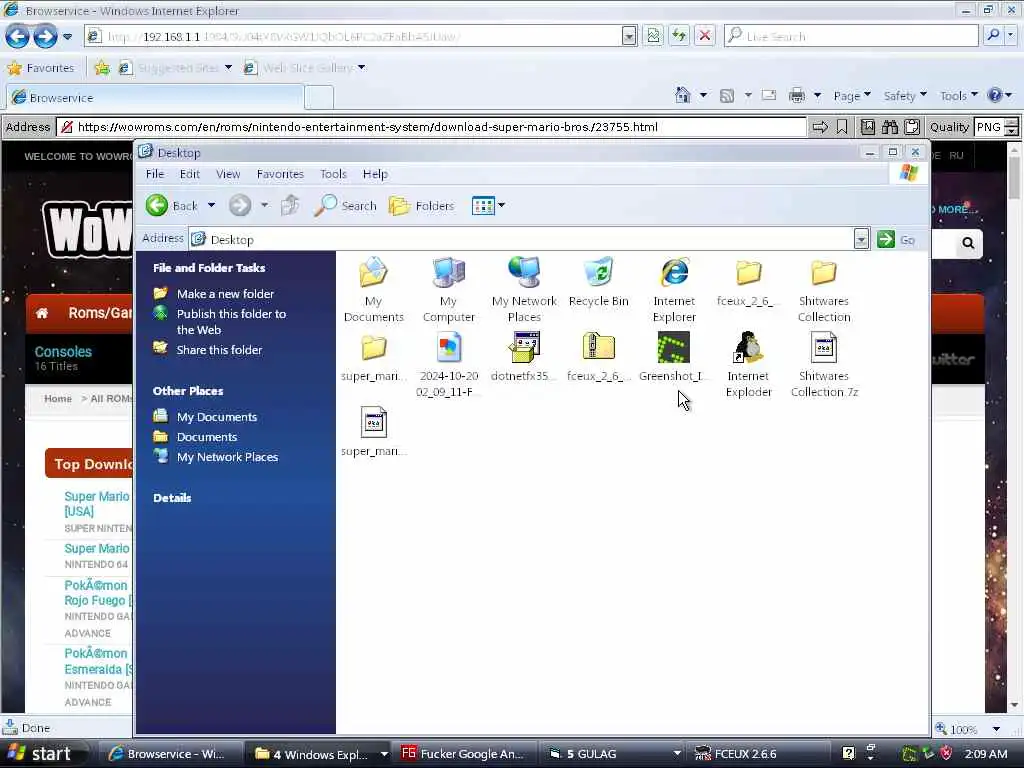The width and height of the screenshot is (1024, 768).
Task: Open IE Page menu dropdown
Action: click(x=852, y=96)
